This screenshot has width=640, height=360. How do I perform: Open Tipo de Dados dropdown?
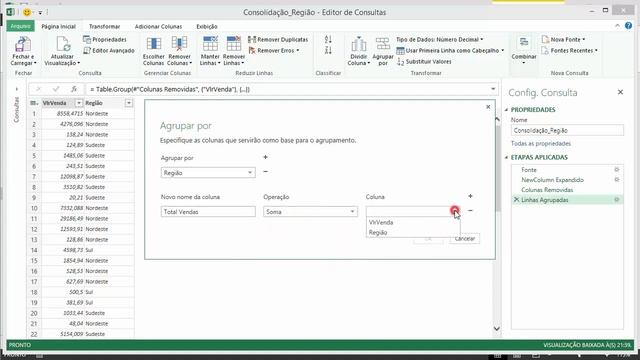coord(440,40)
